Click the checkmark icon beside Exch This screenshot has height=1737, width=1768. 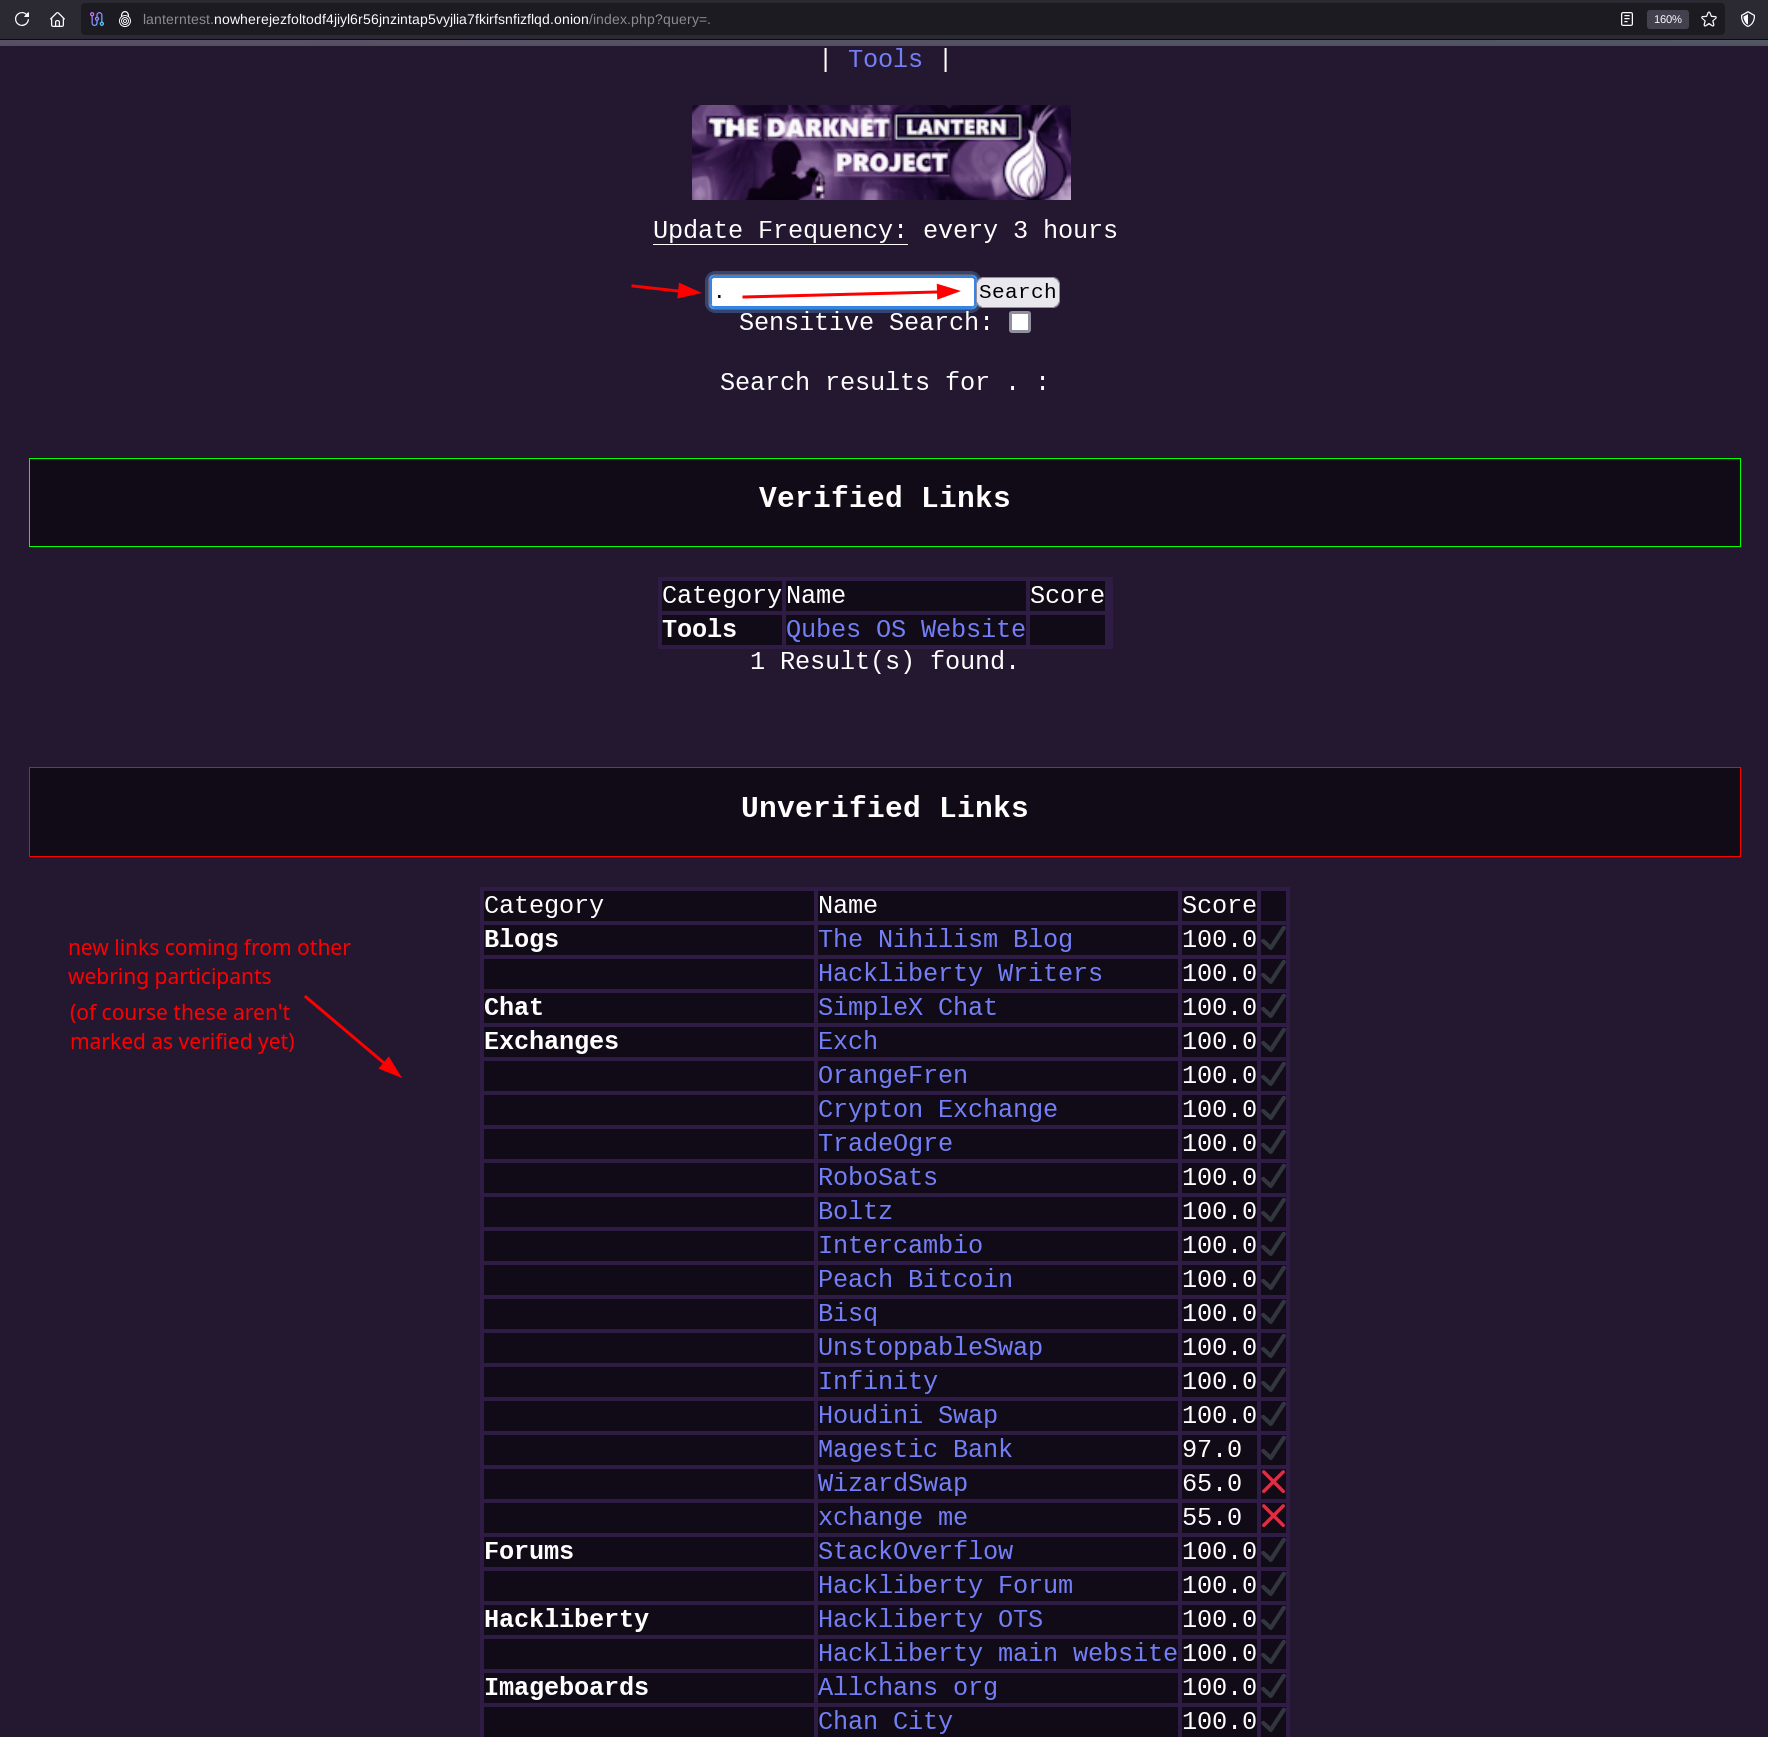pyautogui.click(x=1273, y=1040)
